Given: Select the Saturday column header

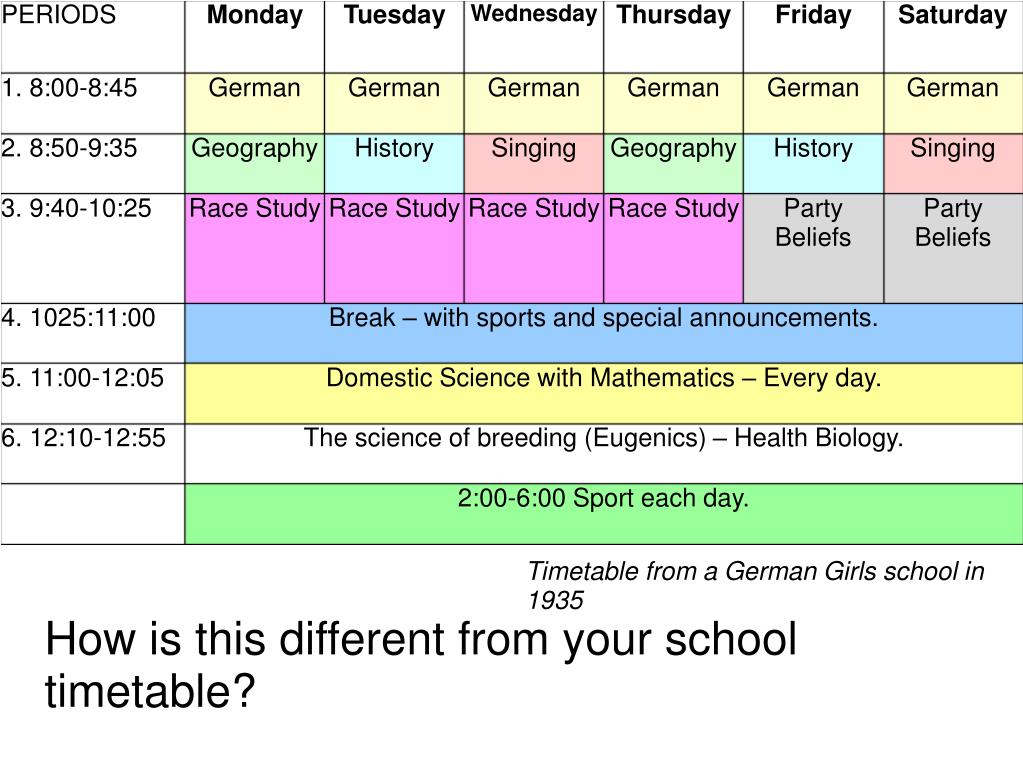Looking at the screenshot, I should [953, 37].
